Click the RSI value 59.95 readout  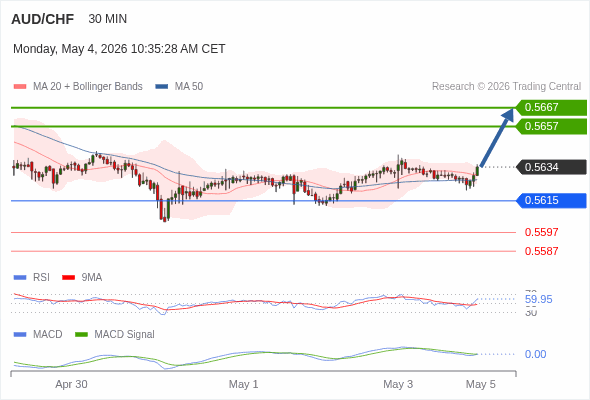coord(538,300)
